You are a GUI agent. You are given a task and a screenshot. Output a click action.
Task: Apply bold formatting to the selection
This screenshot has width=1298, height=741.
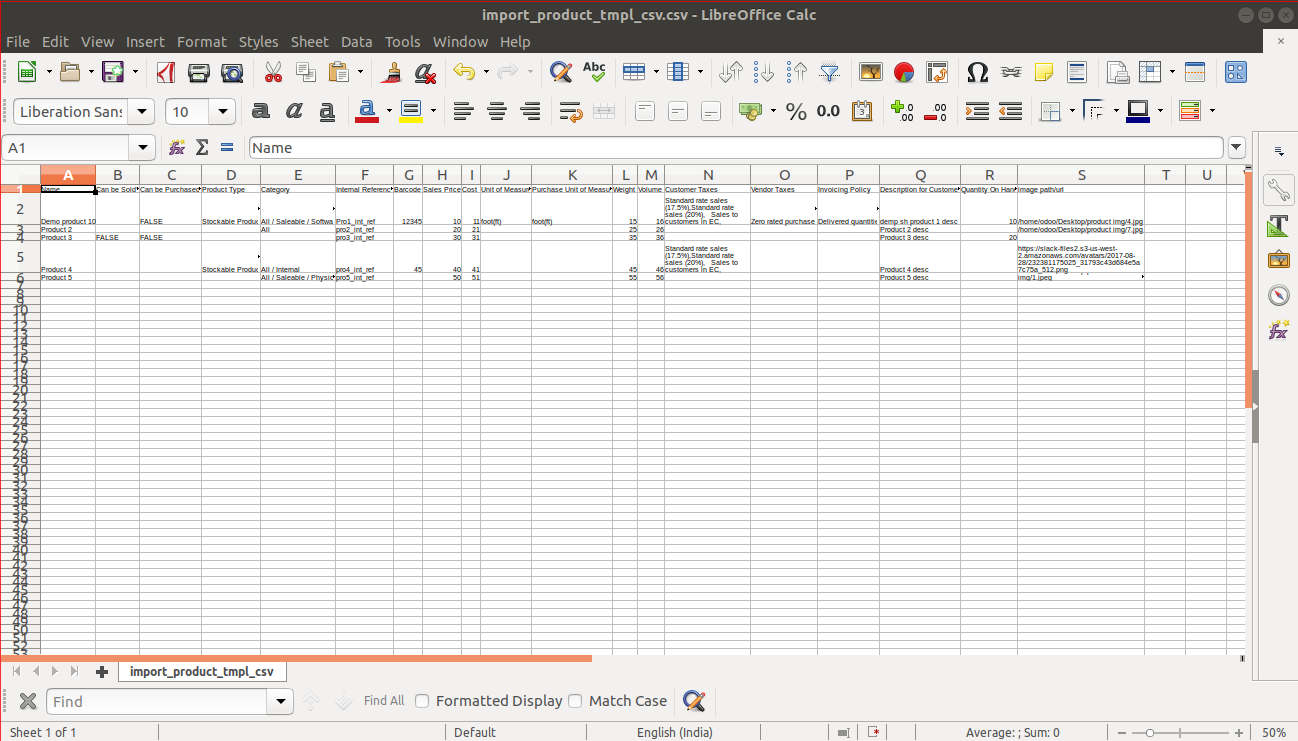coord(261,111)
